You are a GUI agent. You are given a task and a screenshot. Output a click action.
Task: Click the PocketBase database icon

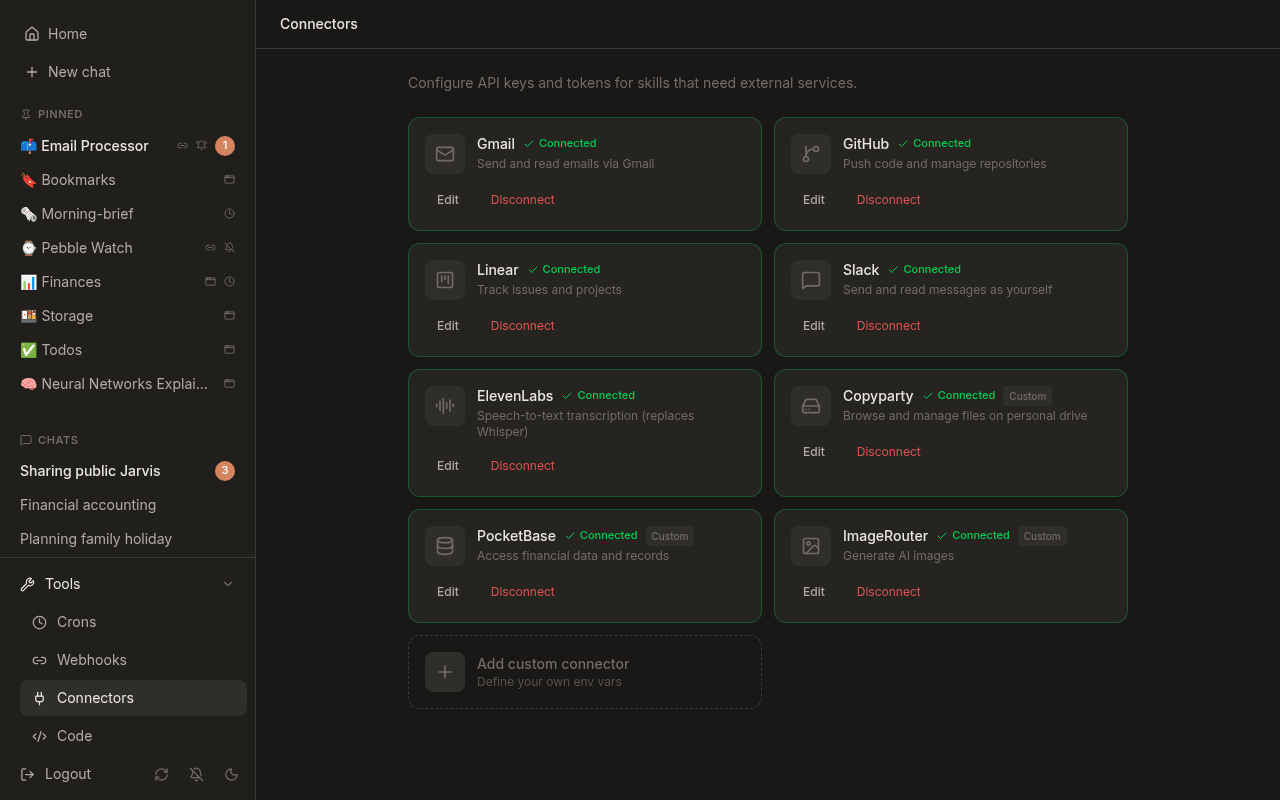point(445,546)
